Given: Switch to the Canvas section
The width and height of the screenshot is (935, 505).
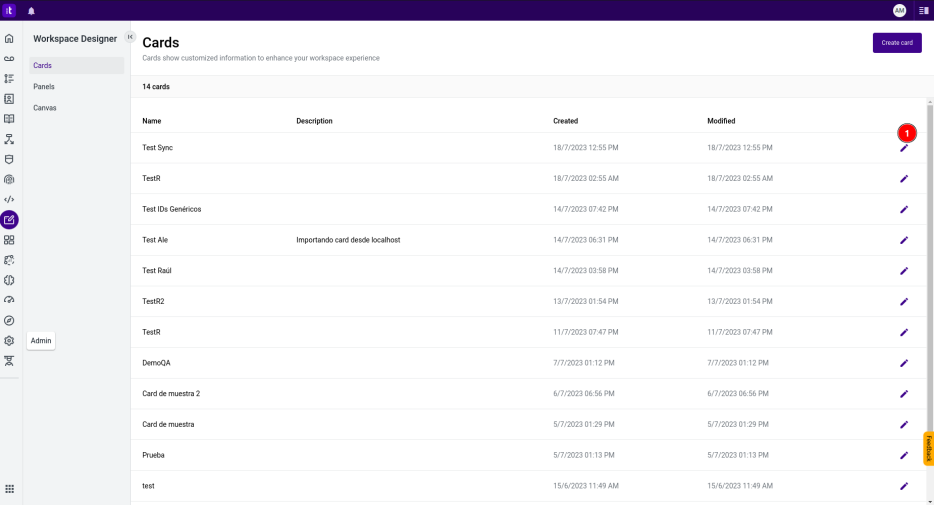Looking at the screenshot, I should (x=45, y=107).
